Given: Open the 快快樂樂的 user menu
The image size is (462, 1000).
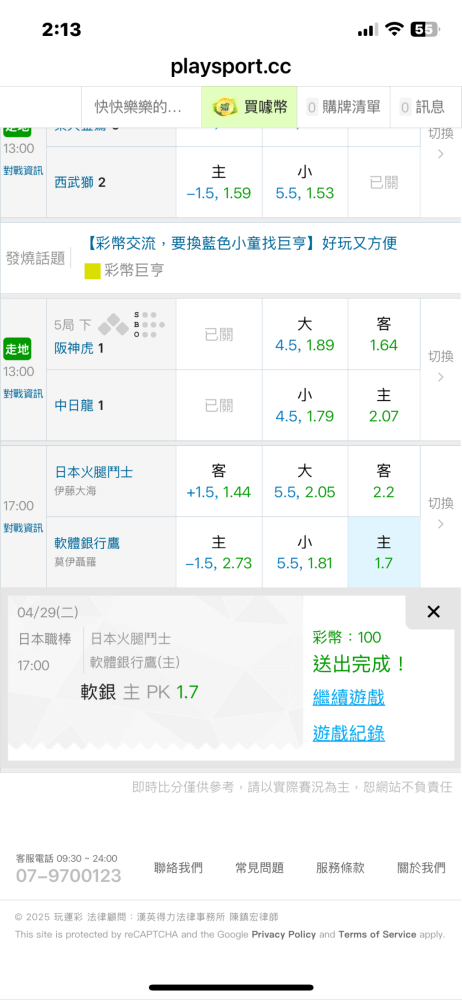Looking at the screenshot, I should pos(138,107).
